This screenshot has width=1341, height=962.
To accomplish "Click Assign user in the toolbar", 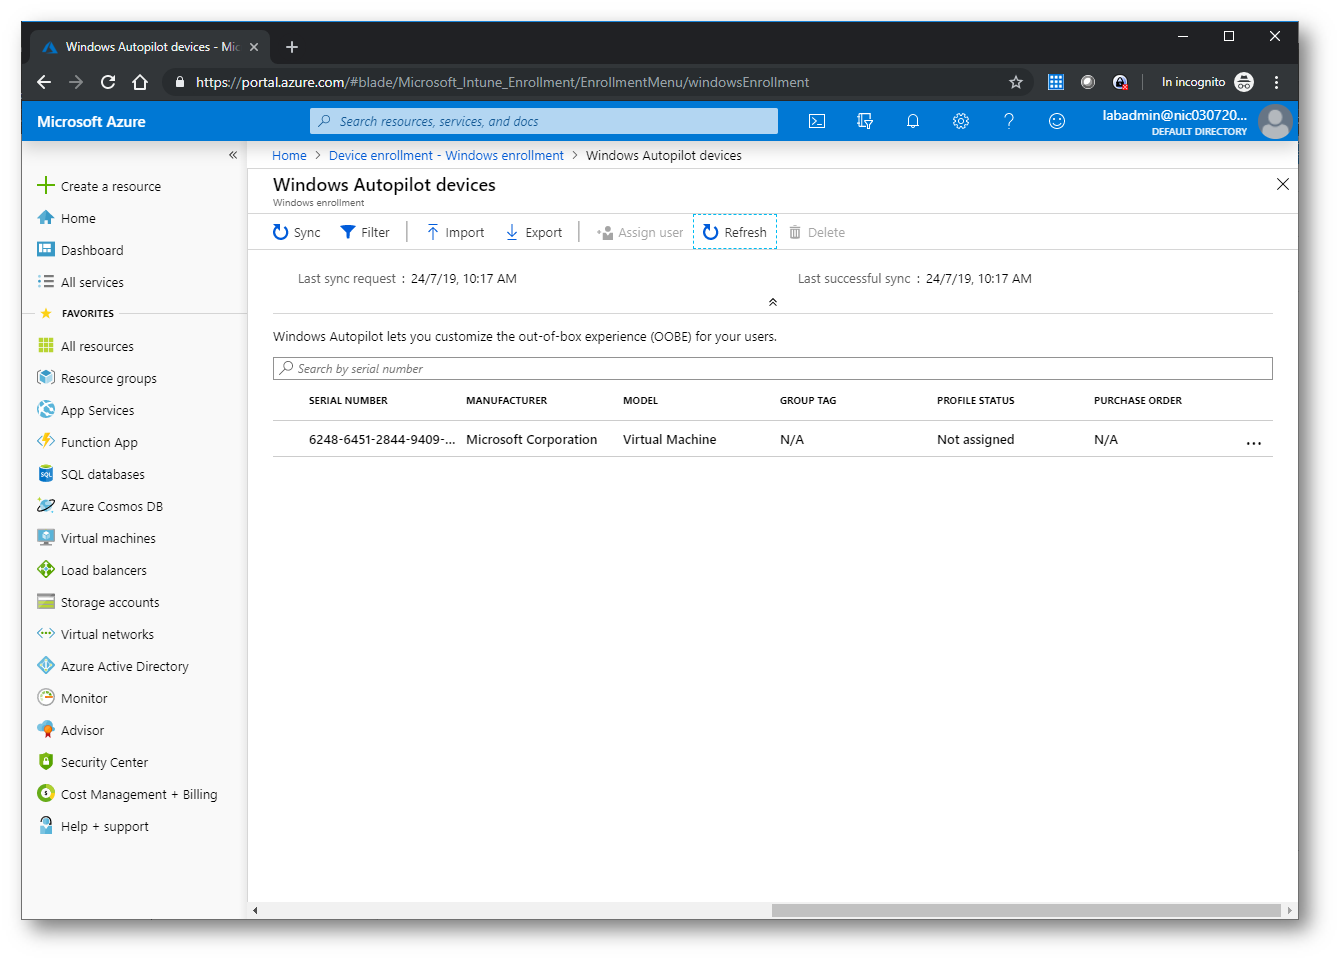I will (x=640, y=232).
